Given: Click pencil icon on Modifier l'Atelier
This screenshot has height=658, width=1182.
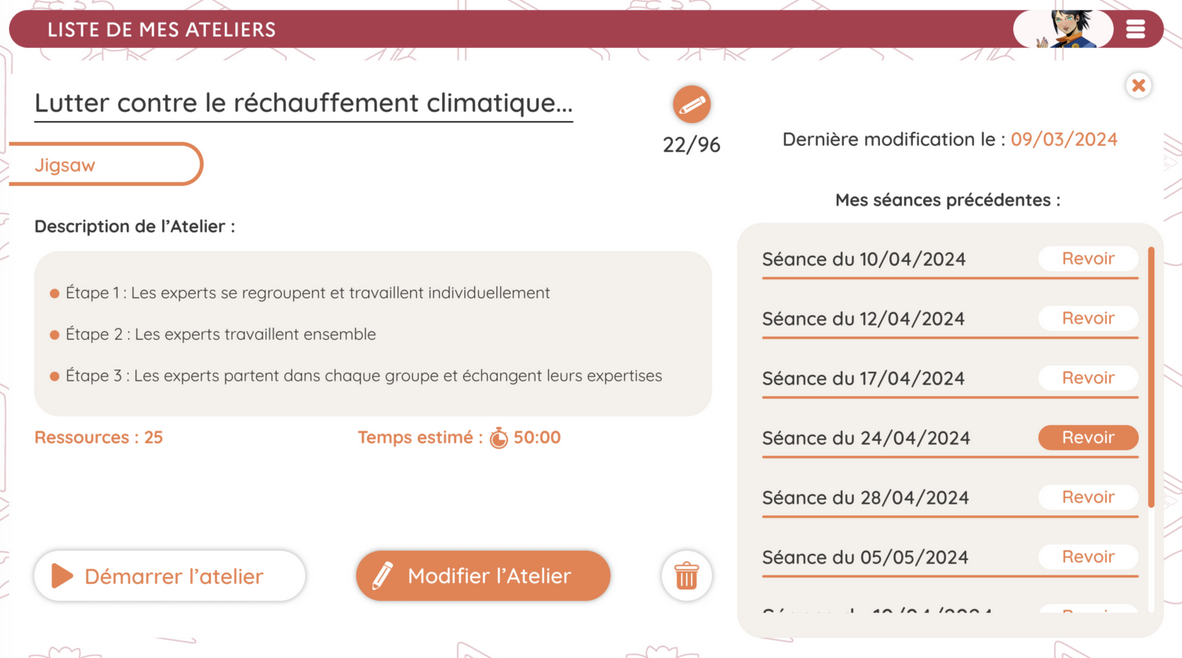Looking at the screenshot, I should pyautogui.click(x=383, y=576).
